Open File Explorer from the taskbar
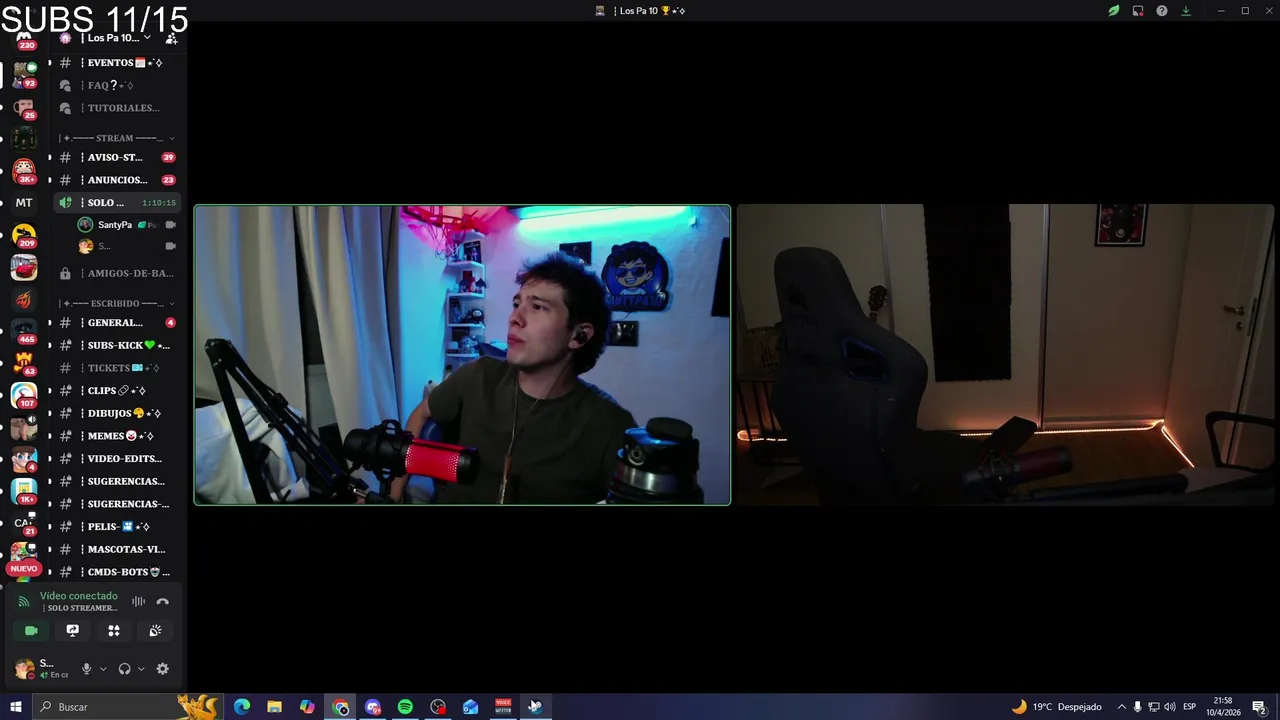Viewport: 1280px width, 720px height. click(274, 707)
